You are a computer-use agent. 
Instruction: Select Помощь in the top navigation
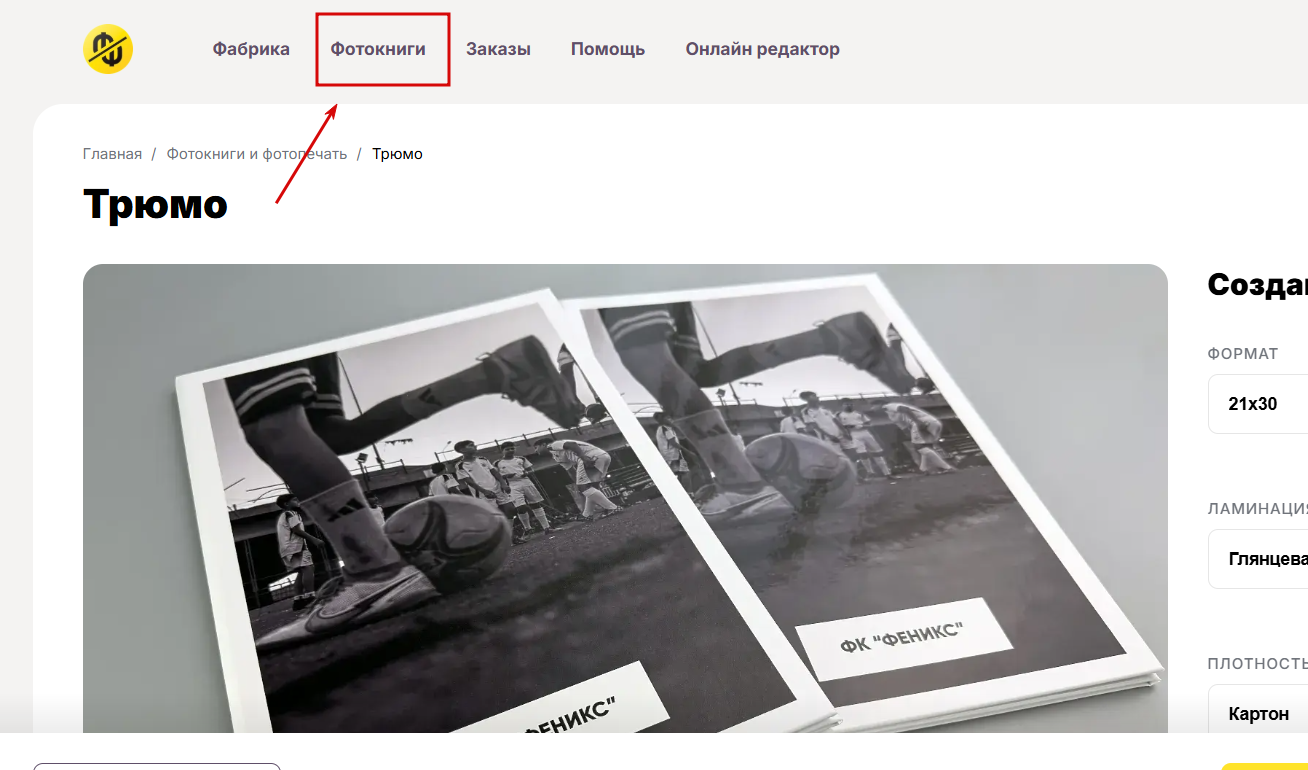tap(608, 49)
